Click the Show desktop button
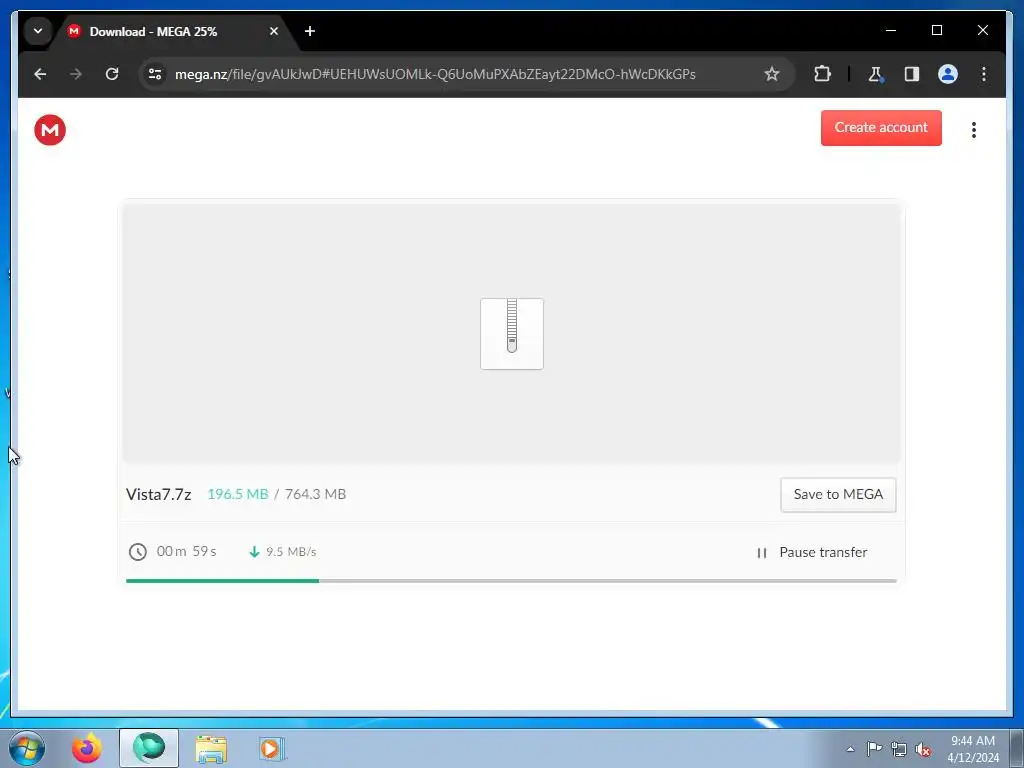1024x768 pixels. click(x=1017, y=748)
